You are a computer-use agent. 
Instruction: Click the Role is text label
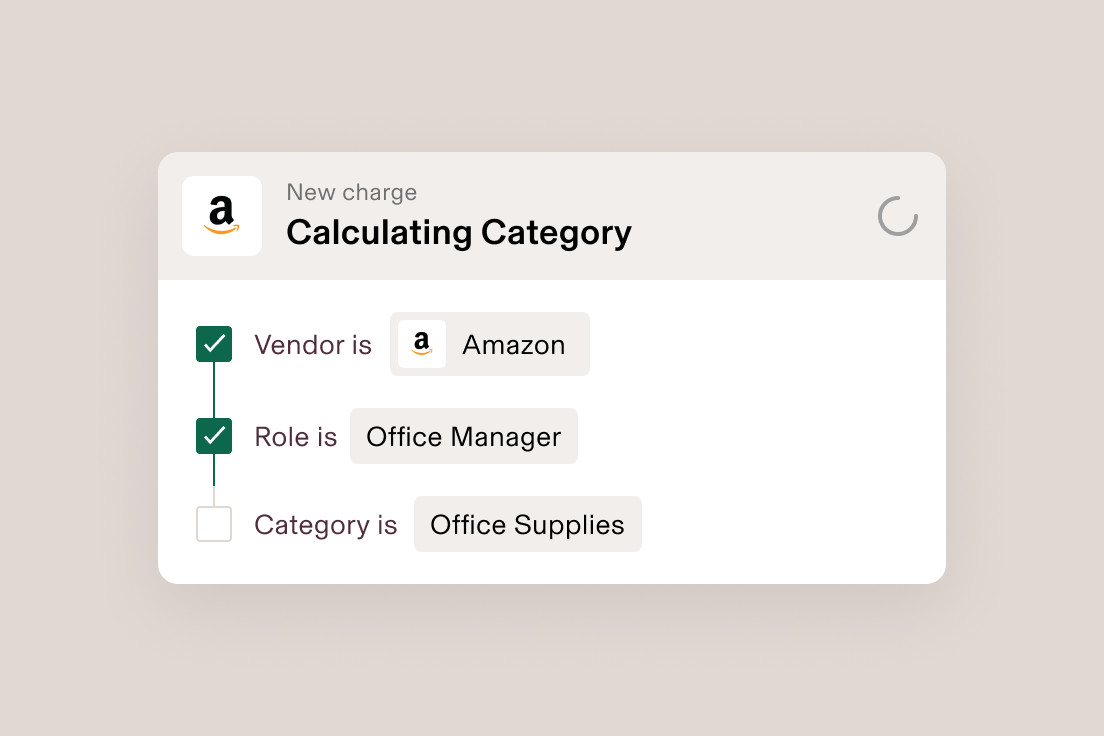(x=295, y=436)
